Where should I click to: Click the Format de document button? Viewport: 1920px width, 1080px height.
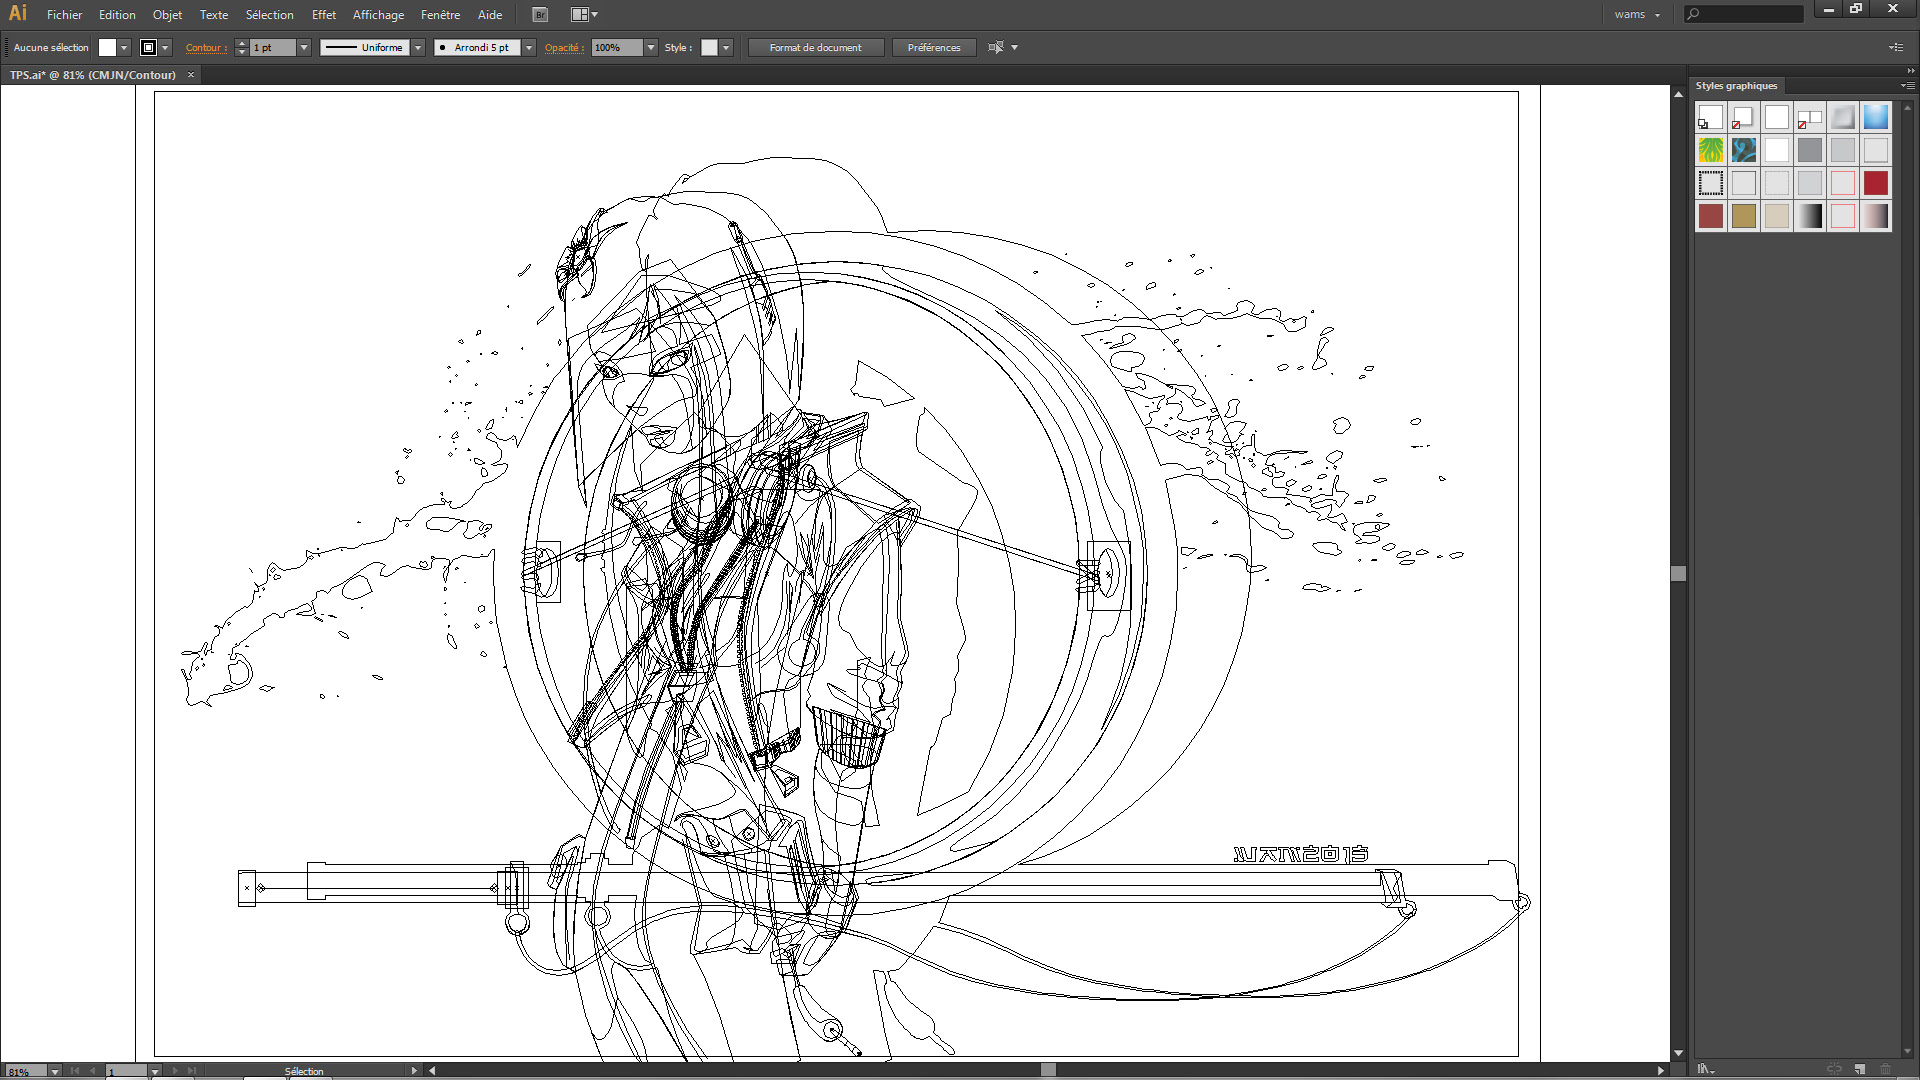[815, 47]
